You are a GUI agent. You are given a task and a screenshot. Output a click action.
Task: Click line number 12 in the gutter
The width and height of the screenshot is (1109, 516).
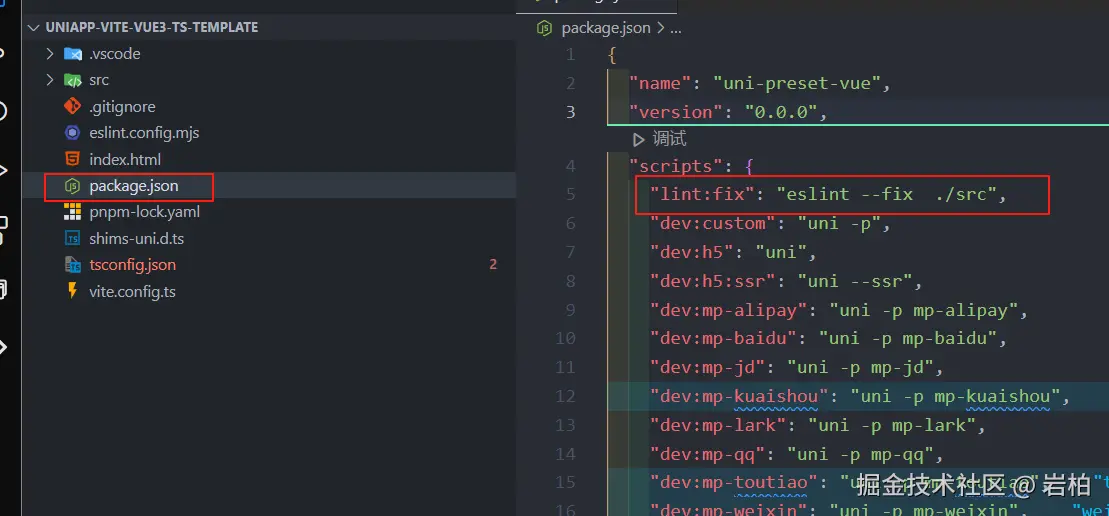point(566,397)
